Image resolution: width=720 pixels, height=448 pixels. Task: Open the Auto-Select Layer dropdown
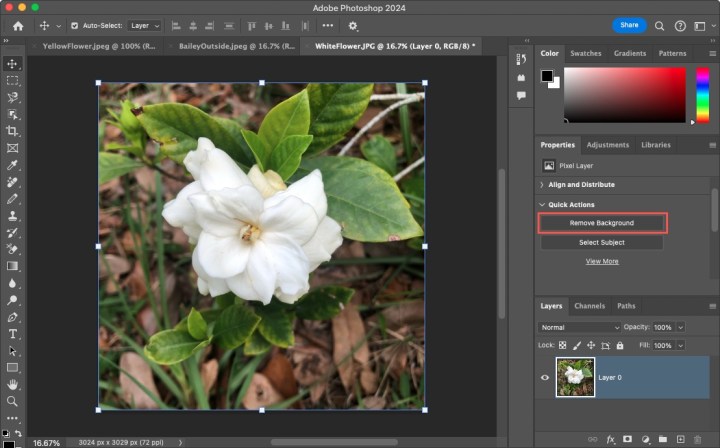tap(145, 25)
